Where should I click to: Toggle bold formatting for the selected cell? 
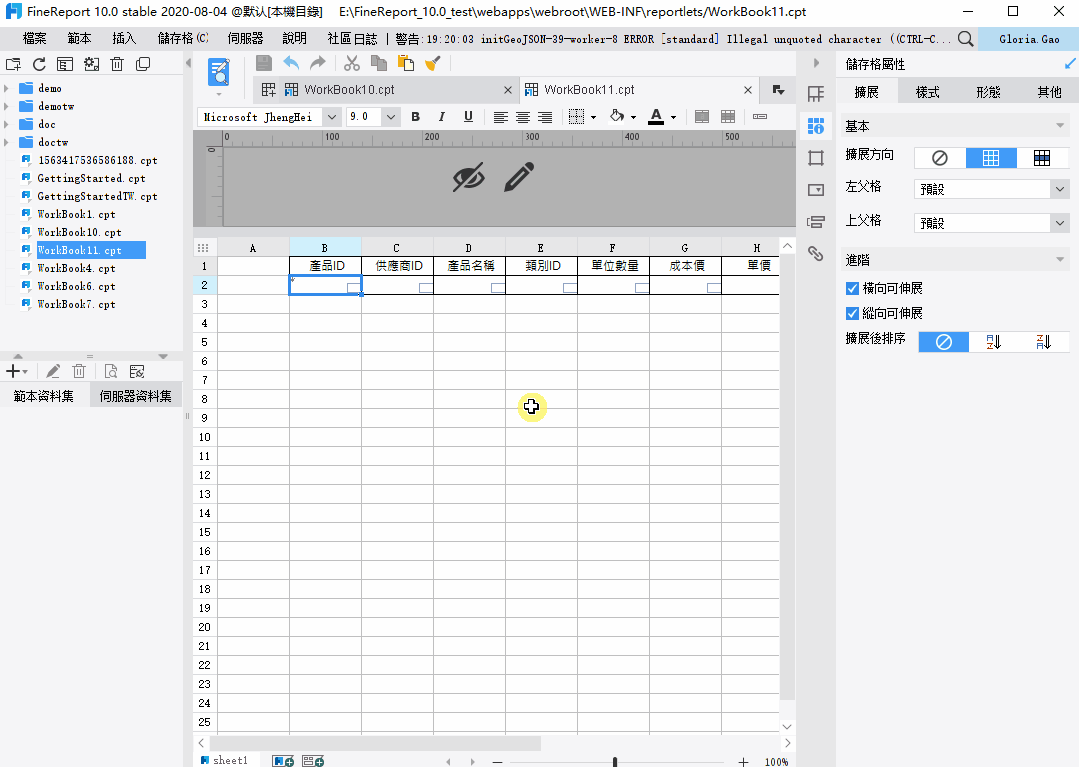pos(415,116)
